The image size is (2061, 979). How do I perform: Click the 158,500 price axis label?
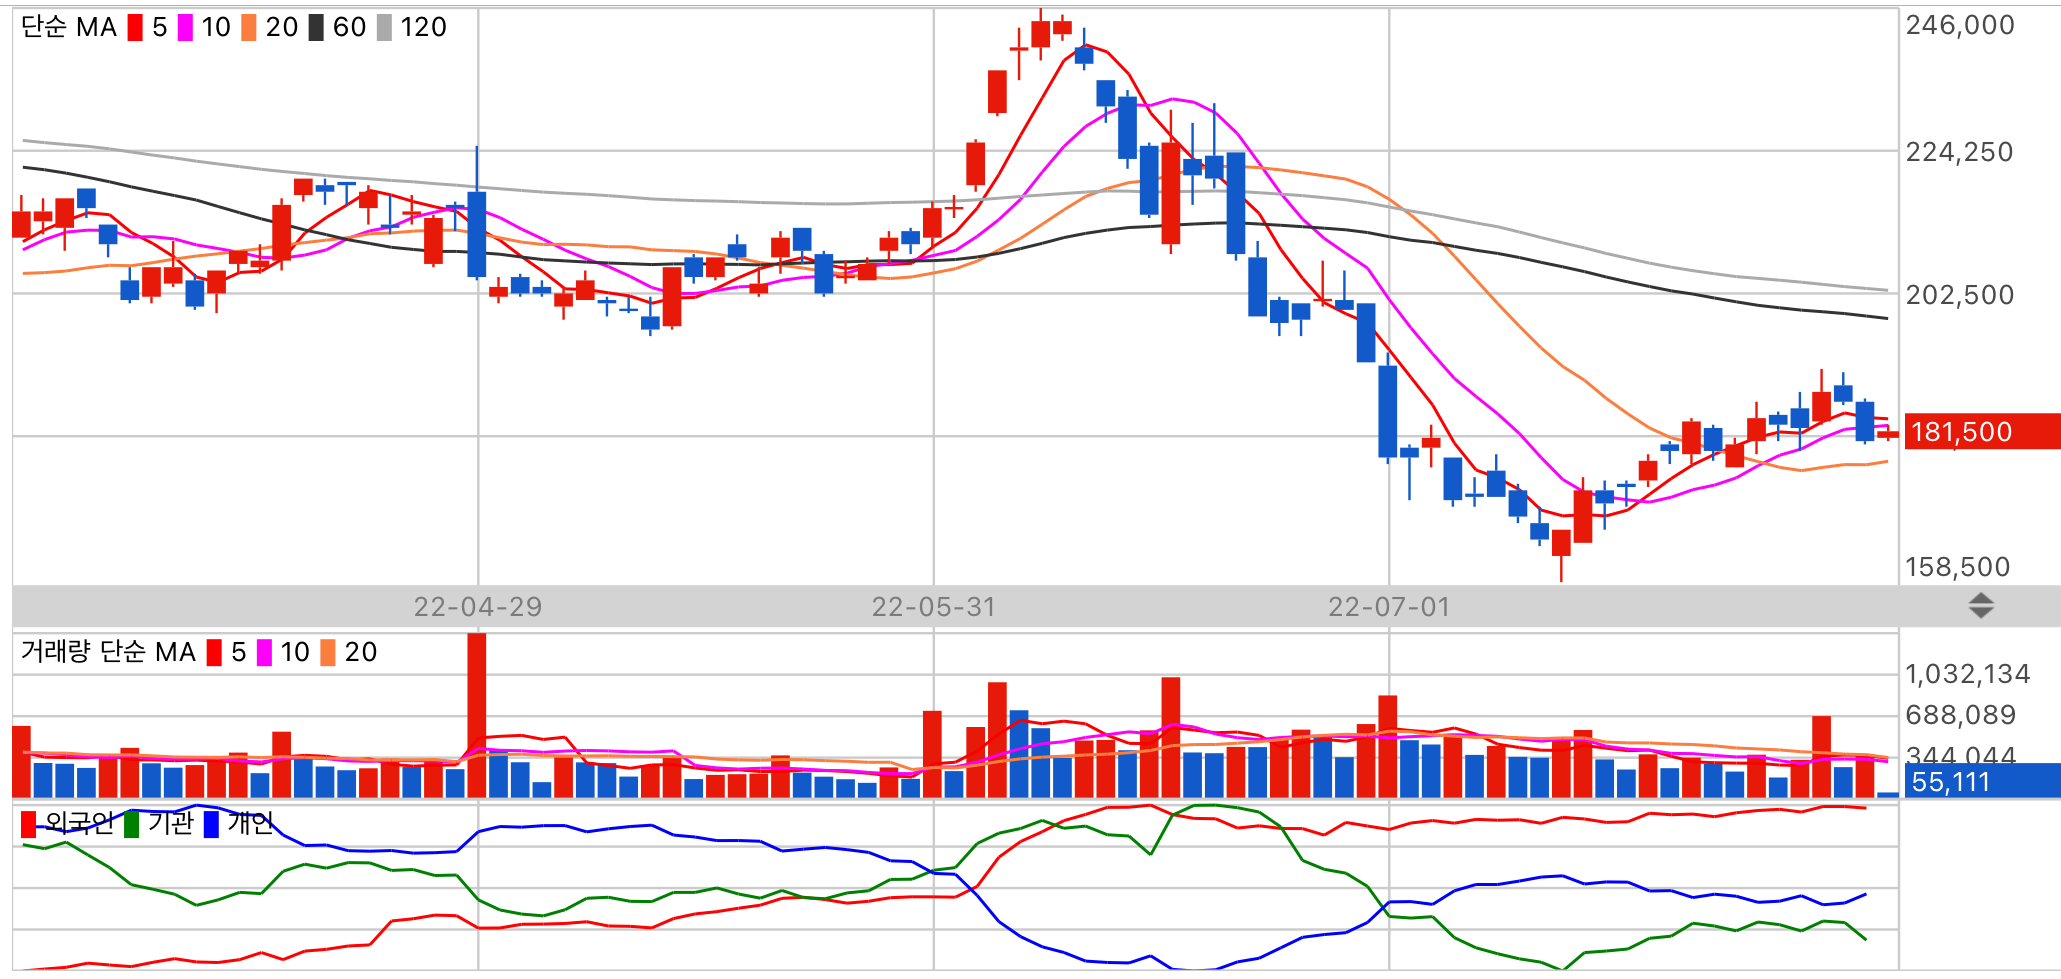tap(1958, 567)
